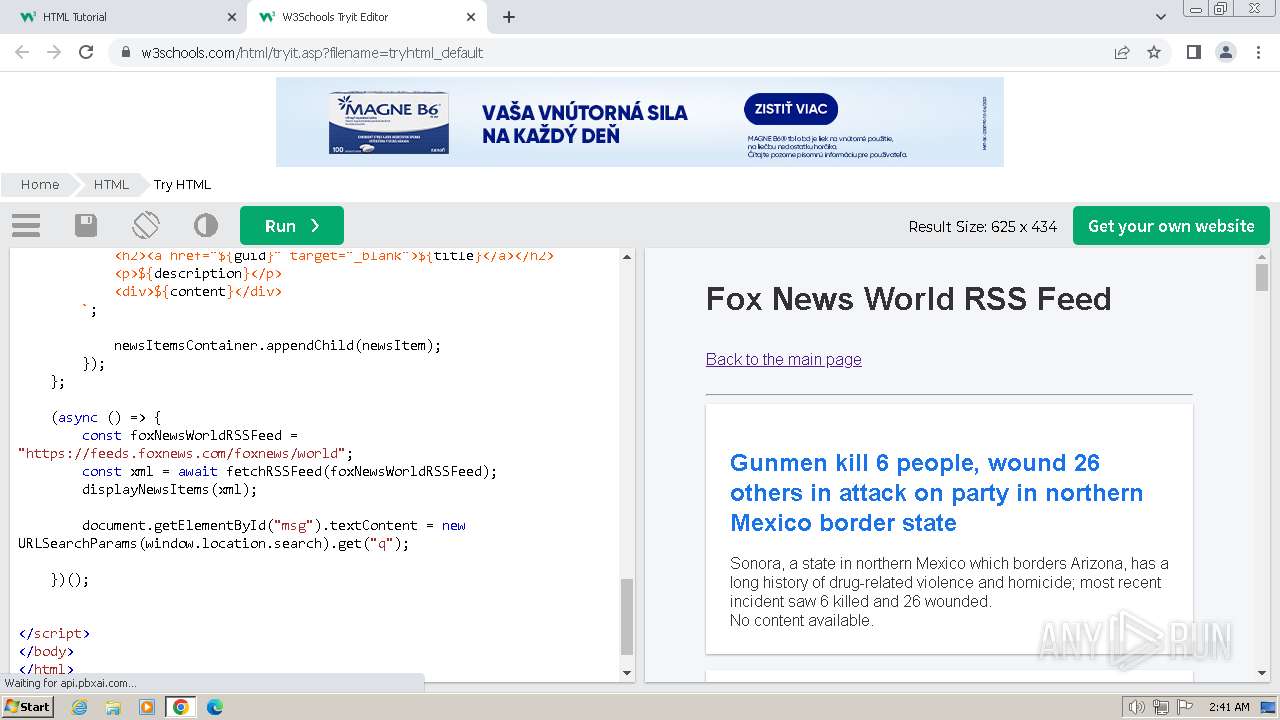Run the code

click(292, 226)
